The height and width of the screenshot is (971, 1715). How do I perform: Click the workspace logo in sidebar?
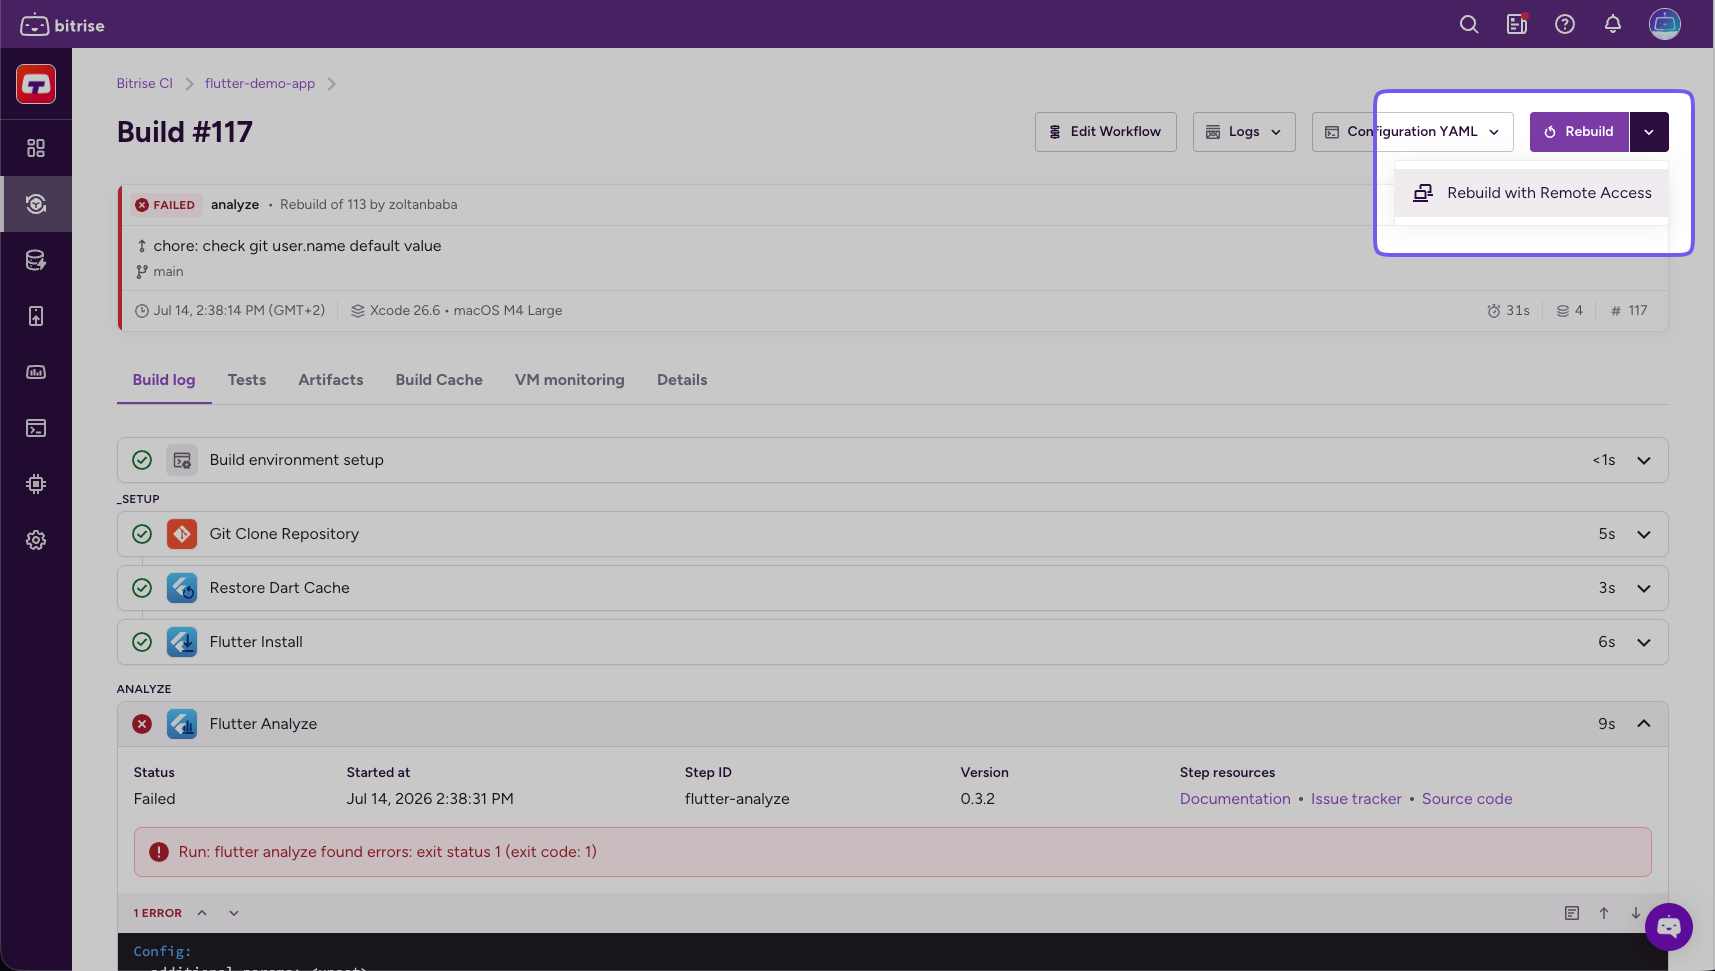click(36, 84)
